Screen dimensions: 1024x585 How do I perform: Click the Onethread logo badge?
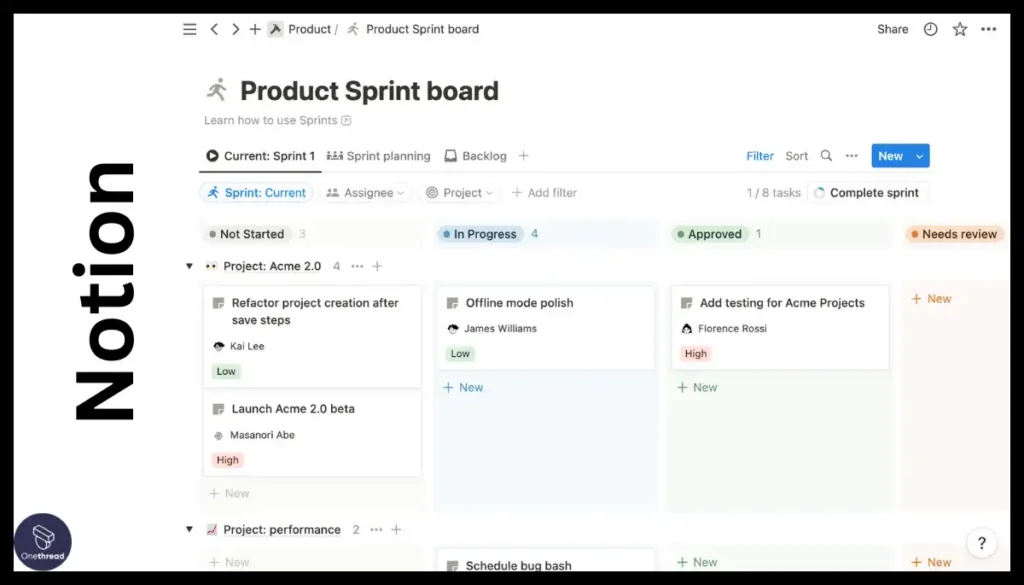[x=43, y=542]
